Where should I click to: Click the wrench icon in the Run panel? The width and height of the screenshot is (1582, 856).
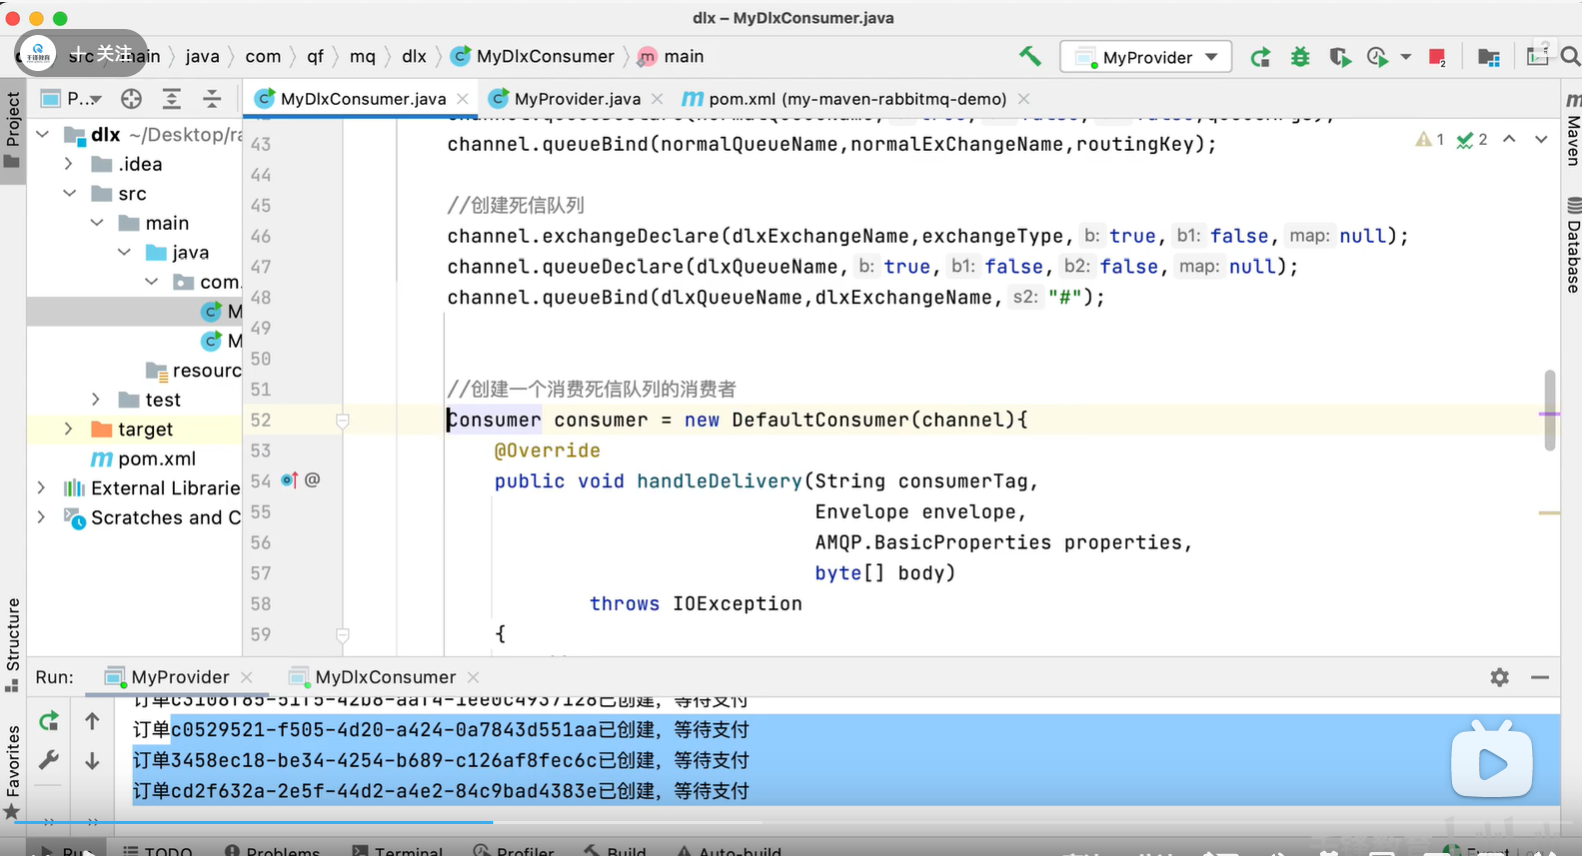point(49,761)
